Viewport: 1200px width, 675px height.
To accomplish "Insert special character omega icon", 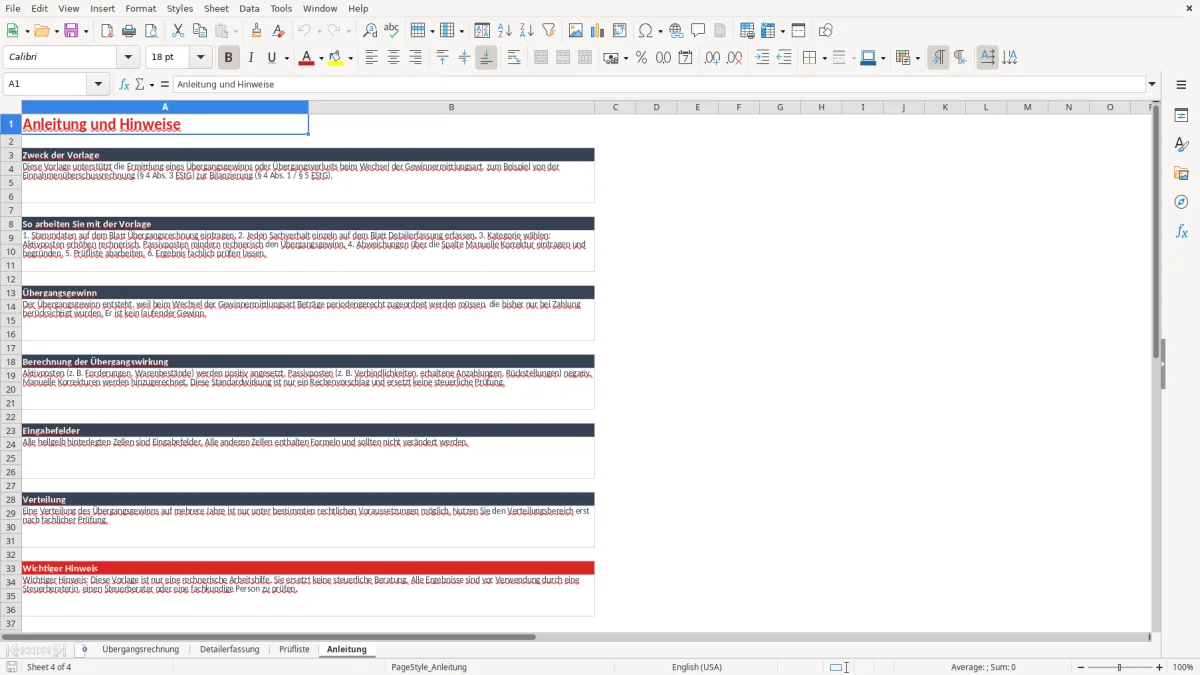I will pos(645,31).
